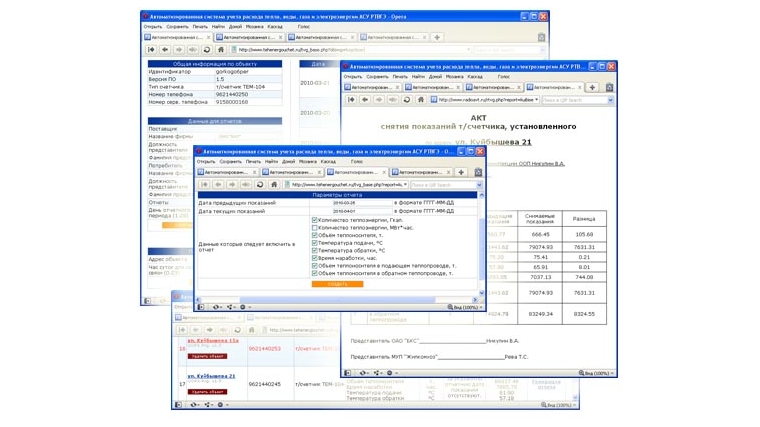Switch to first tab in AKT report window
The width and height of the screenshot is (760, 427).
(371, 87)
